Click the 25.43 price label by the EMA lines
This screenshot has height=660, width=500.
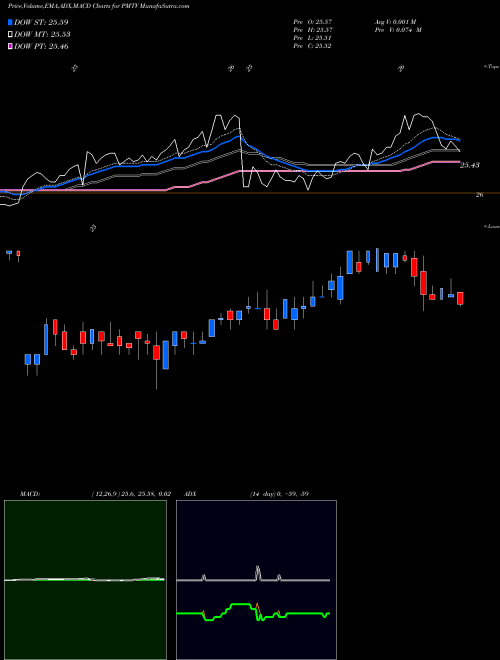point(470,165)
